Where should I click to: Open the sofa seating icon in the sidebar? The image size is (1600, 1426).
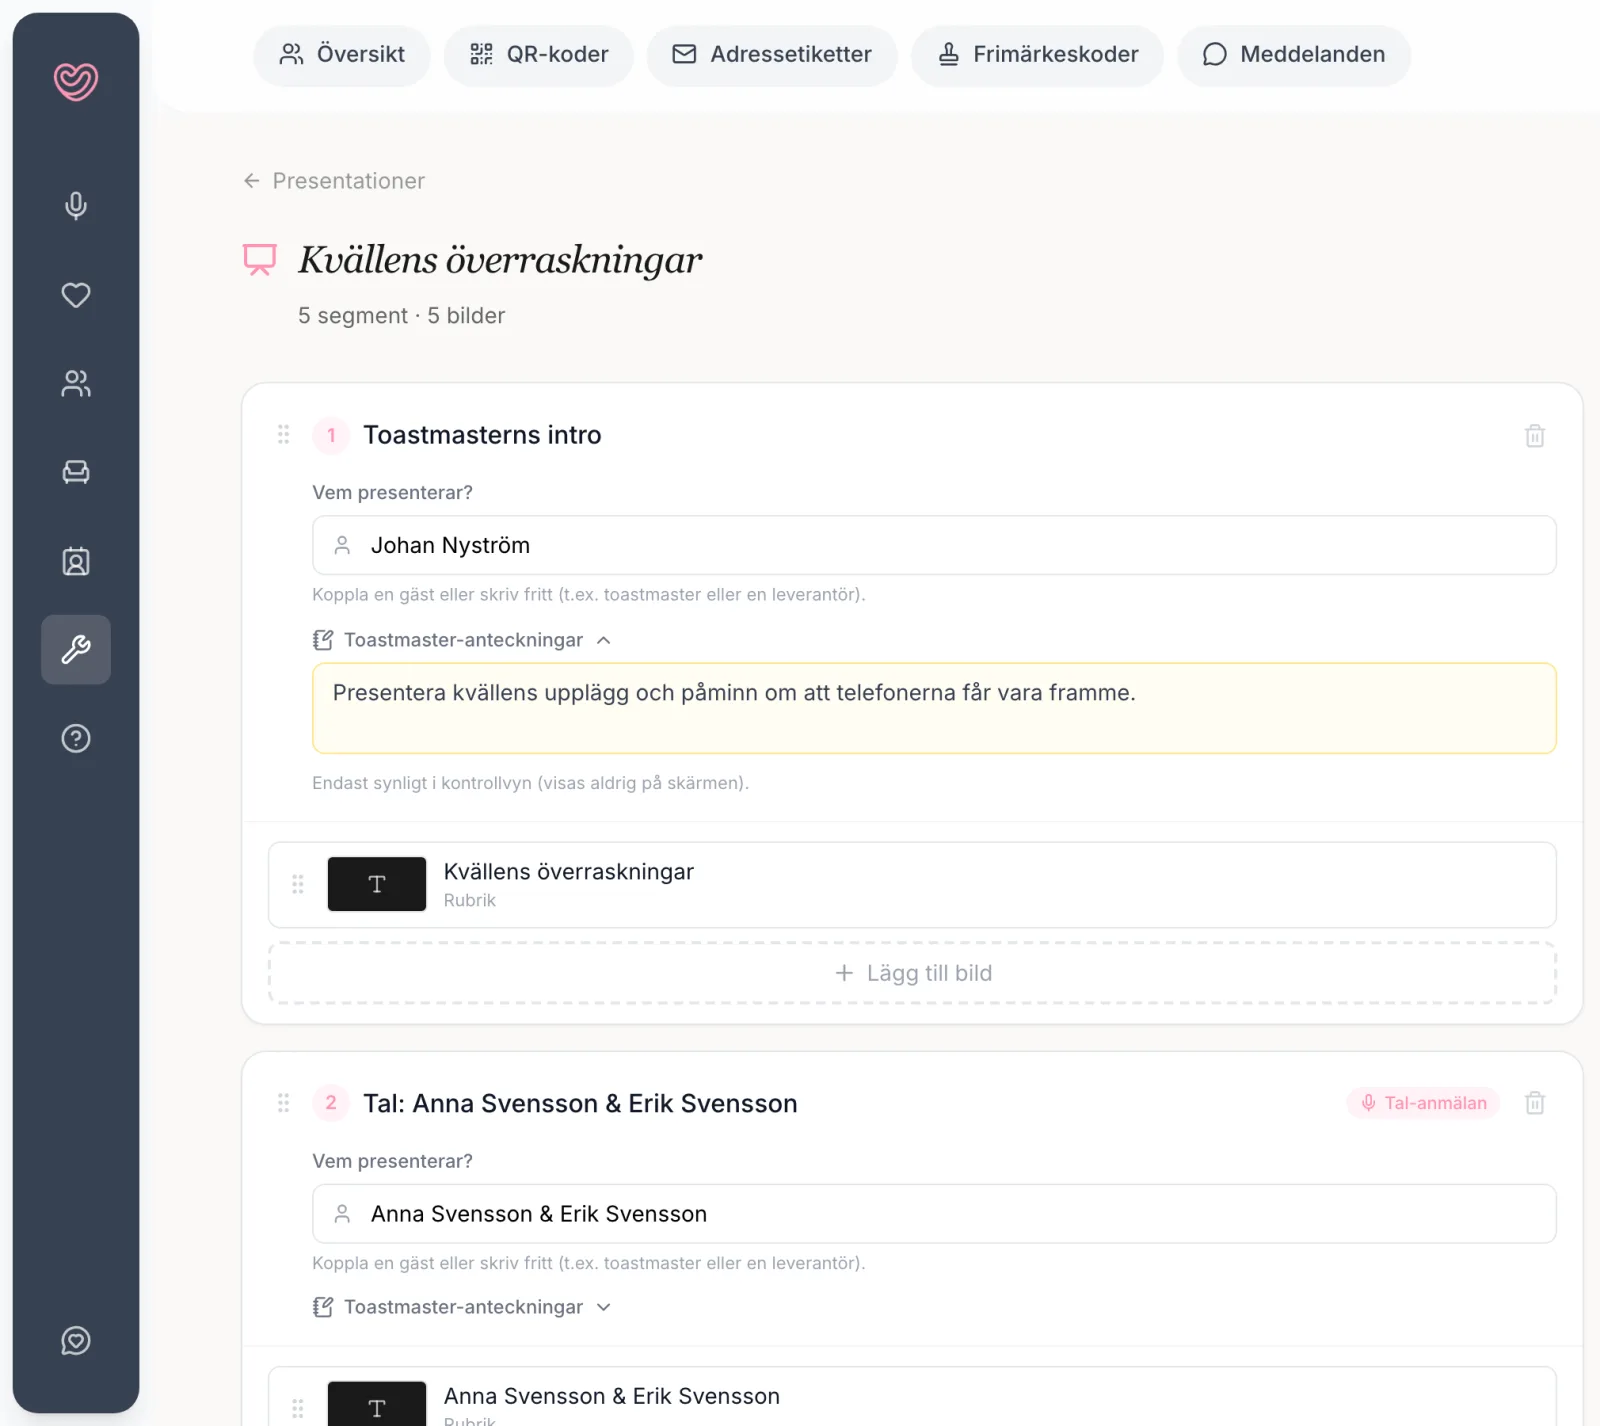pyautogui.click(x=76, y=472)
